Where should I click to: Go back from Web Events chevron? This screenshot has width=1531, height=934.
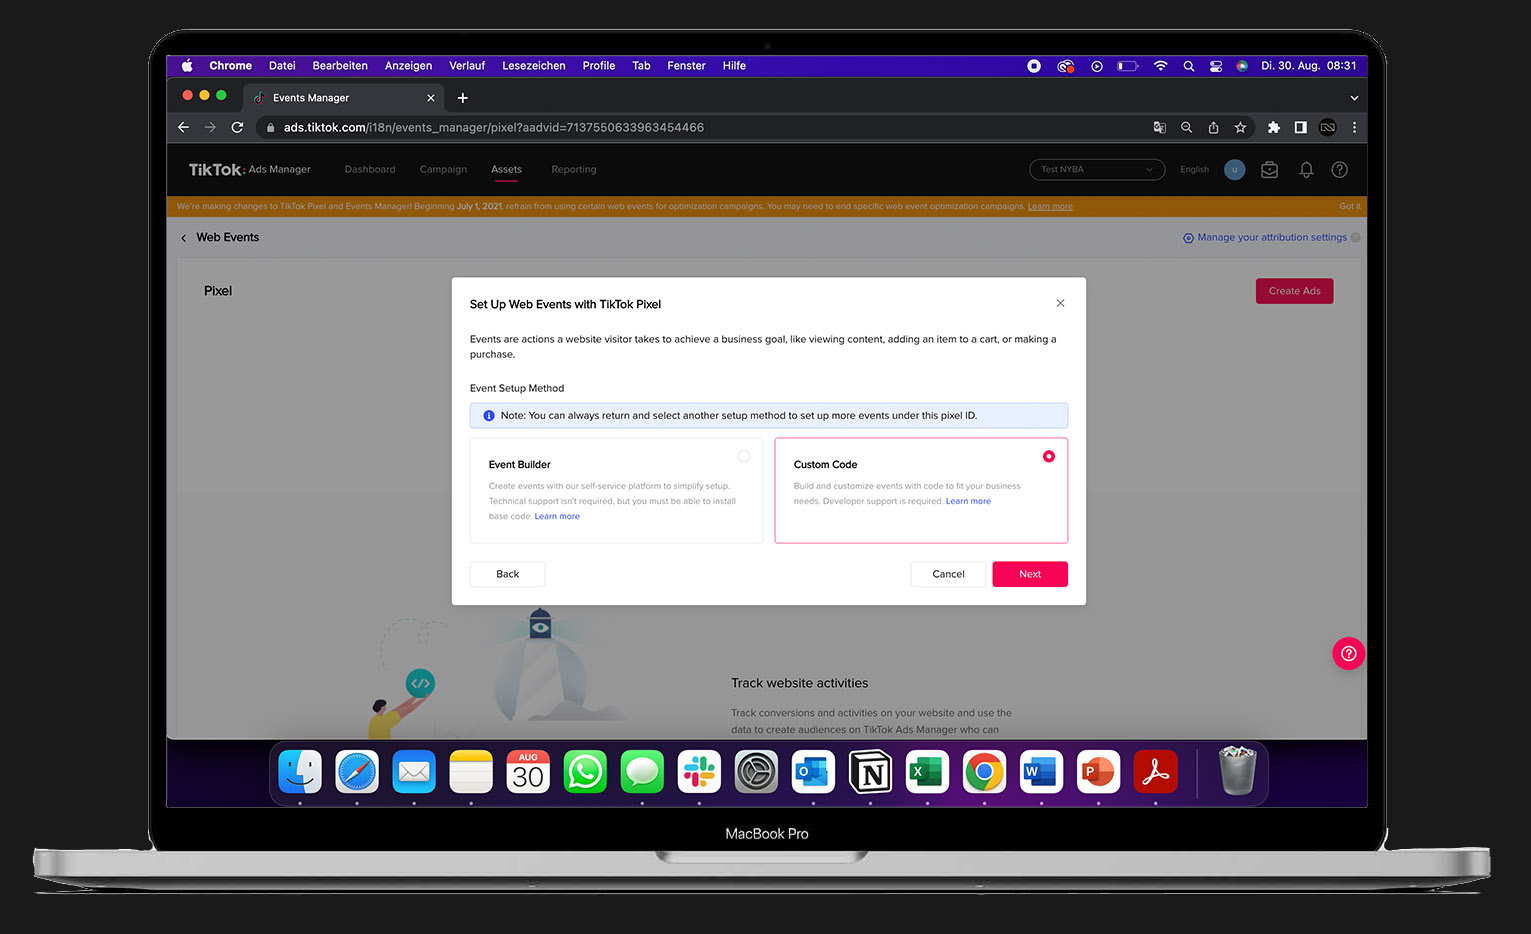183,238
